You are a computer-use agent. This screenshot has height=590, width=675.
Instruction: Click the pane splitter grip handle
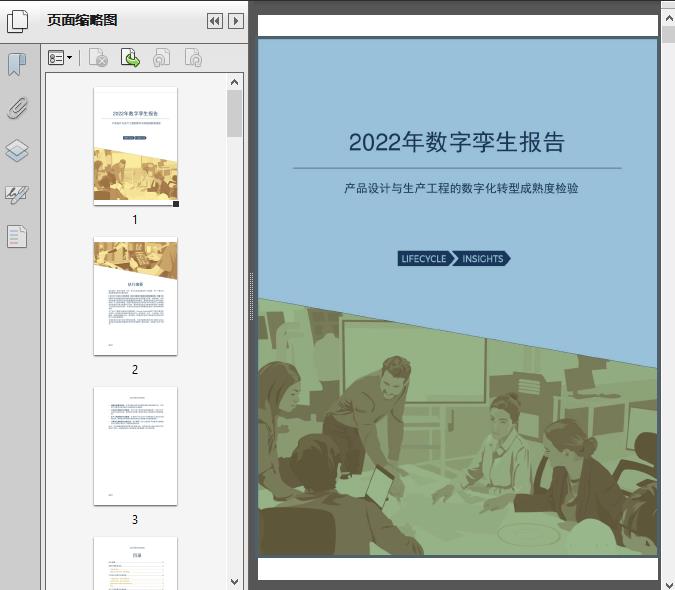[251, 297]
